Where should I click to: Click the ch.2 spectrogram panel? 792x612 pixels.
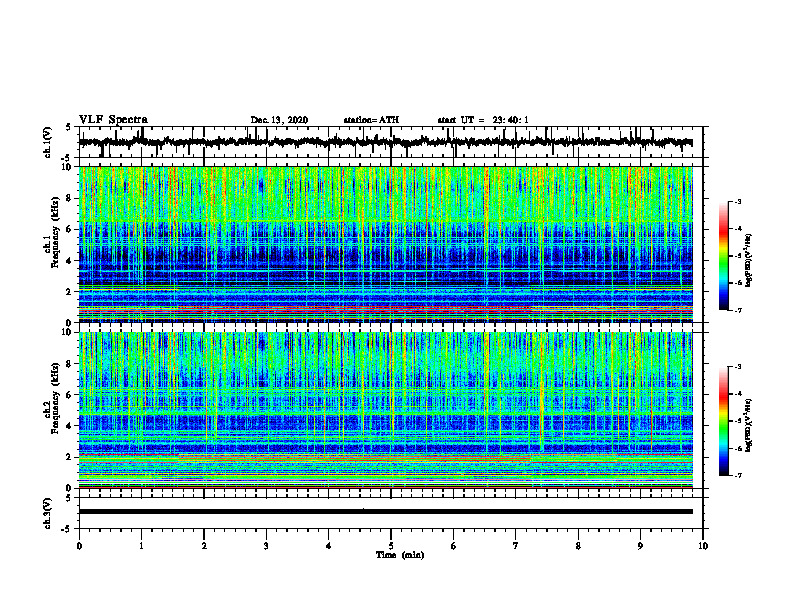coord(385,410)
